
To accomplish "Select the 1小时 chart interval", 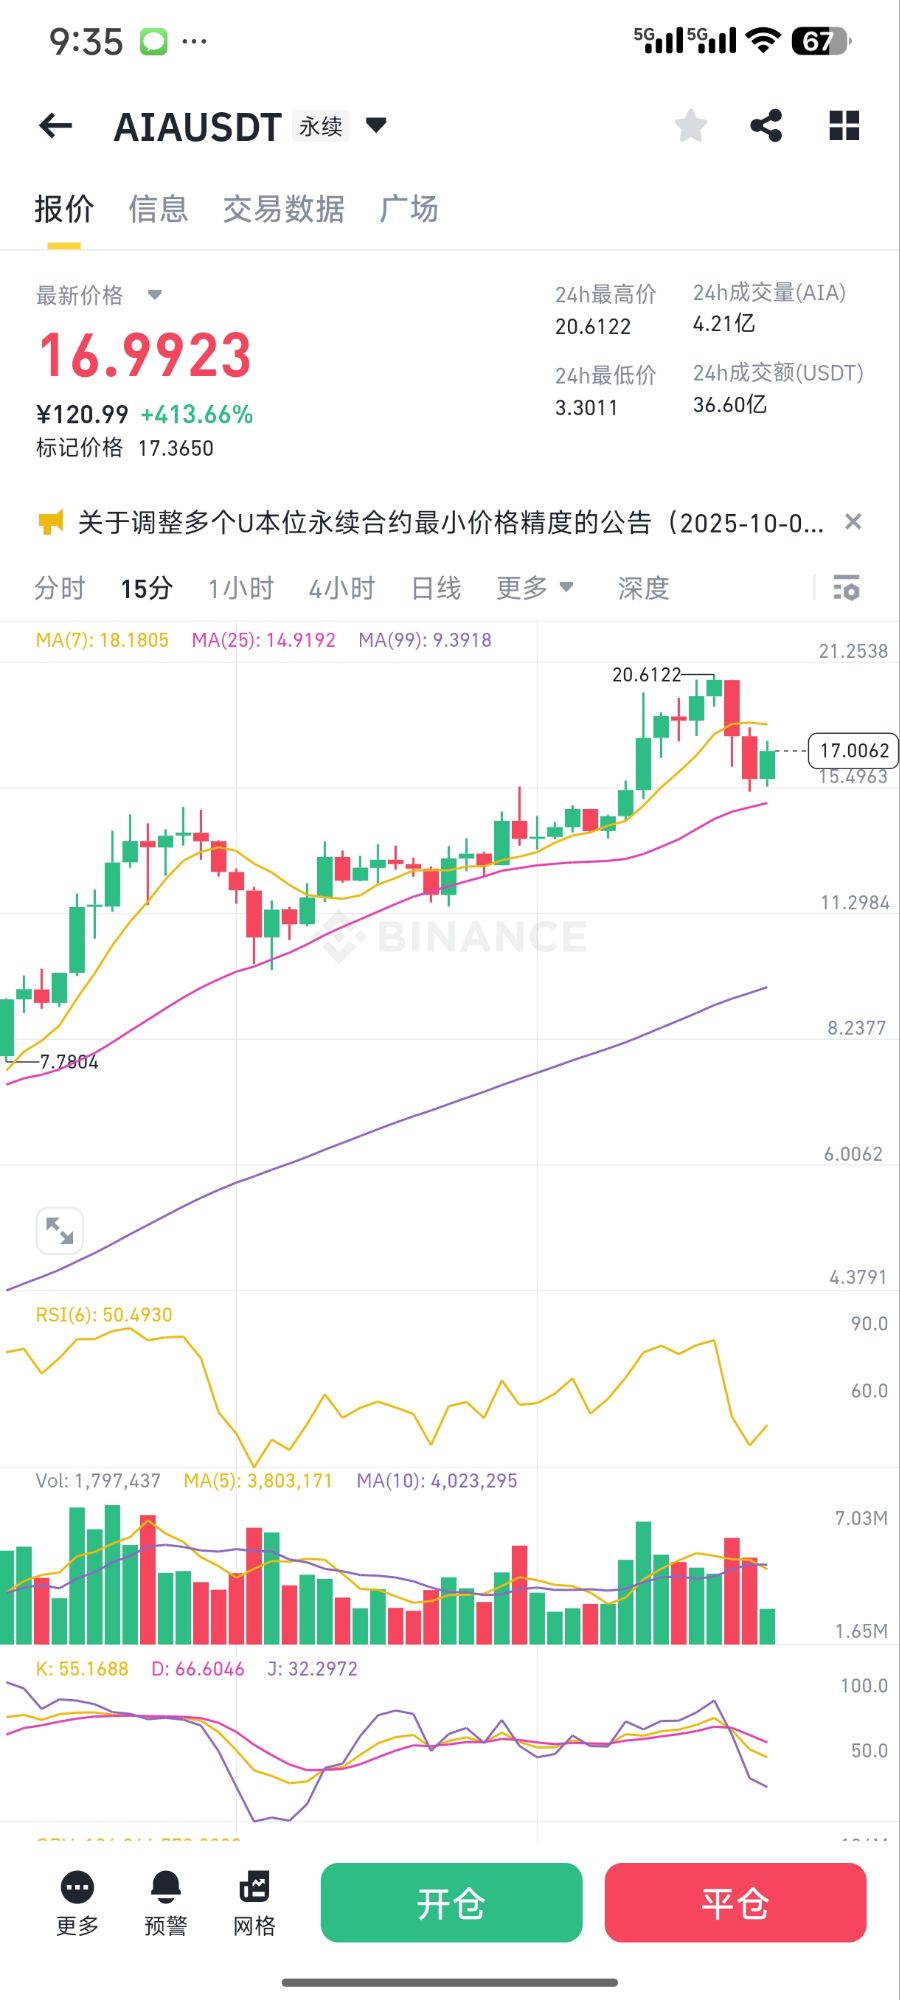I will 241,588.
